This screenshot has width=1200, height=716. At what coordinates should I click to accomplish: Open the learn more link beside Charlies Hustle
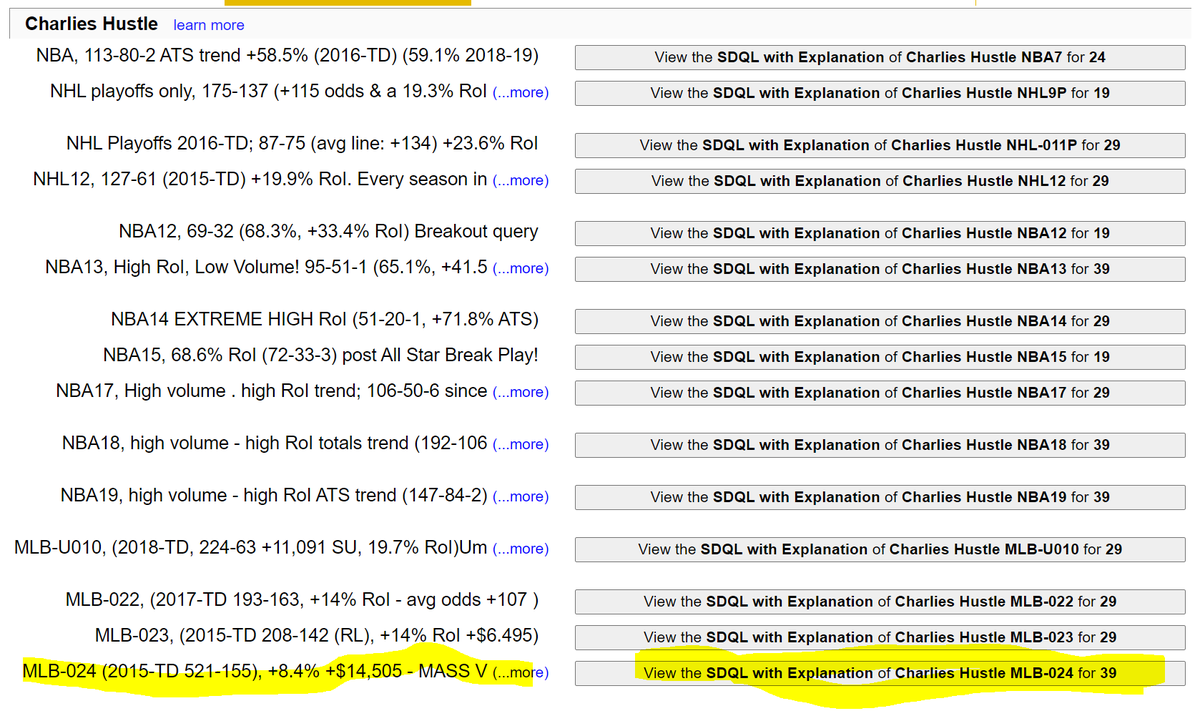tap(208, 25)
